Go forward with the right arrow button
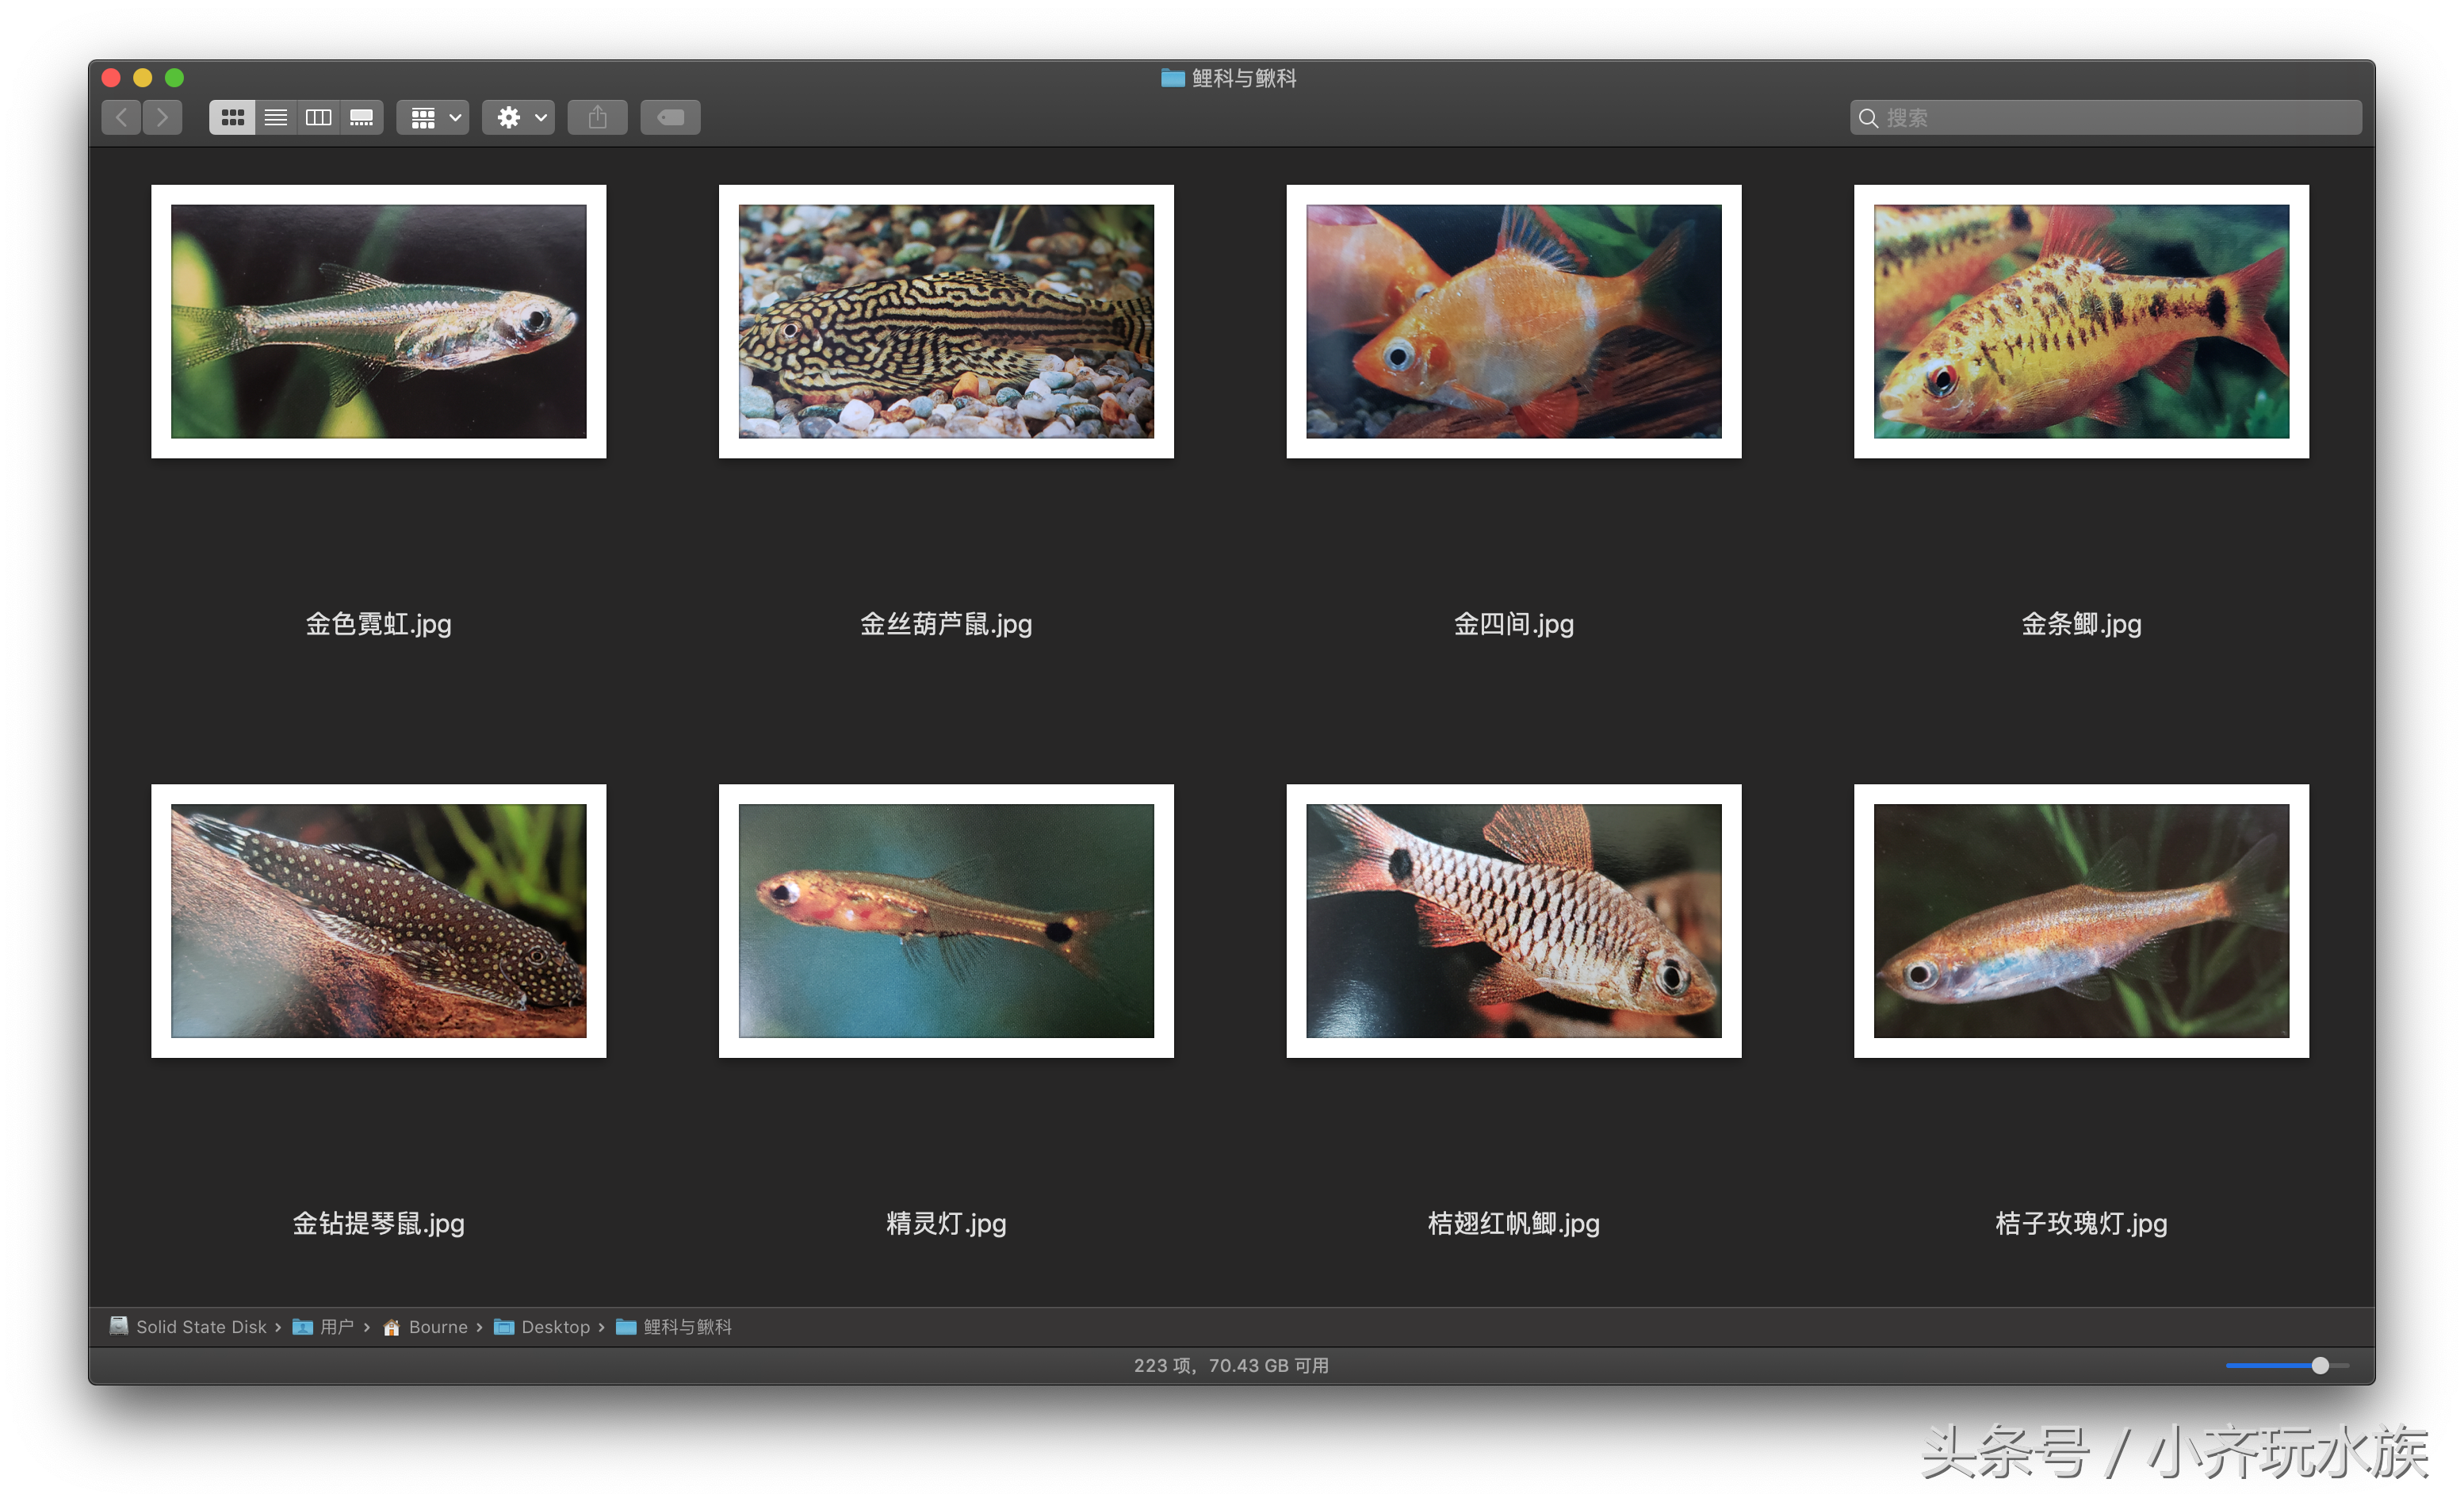 pyautogui.click(x=163, y=118)
